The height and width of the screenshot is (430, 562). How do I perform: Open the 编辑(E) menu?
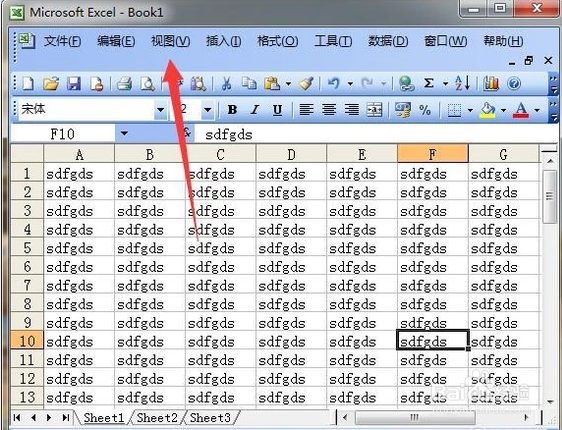tap(116, 41)
